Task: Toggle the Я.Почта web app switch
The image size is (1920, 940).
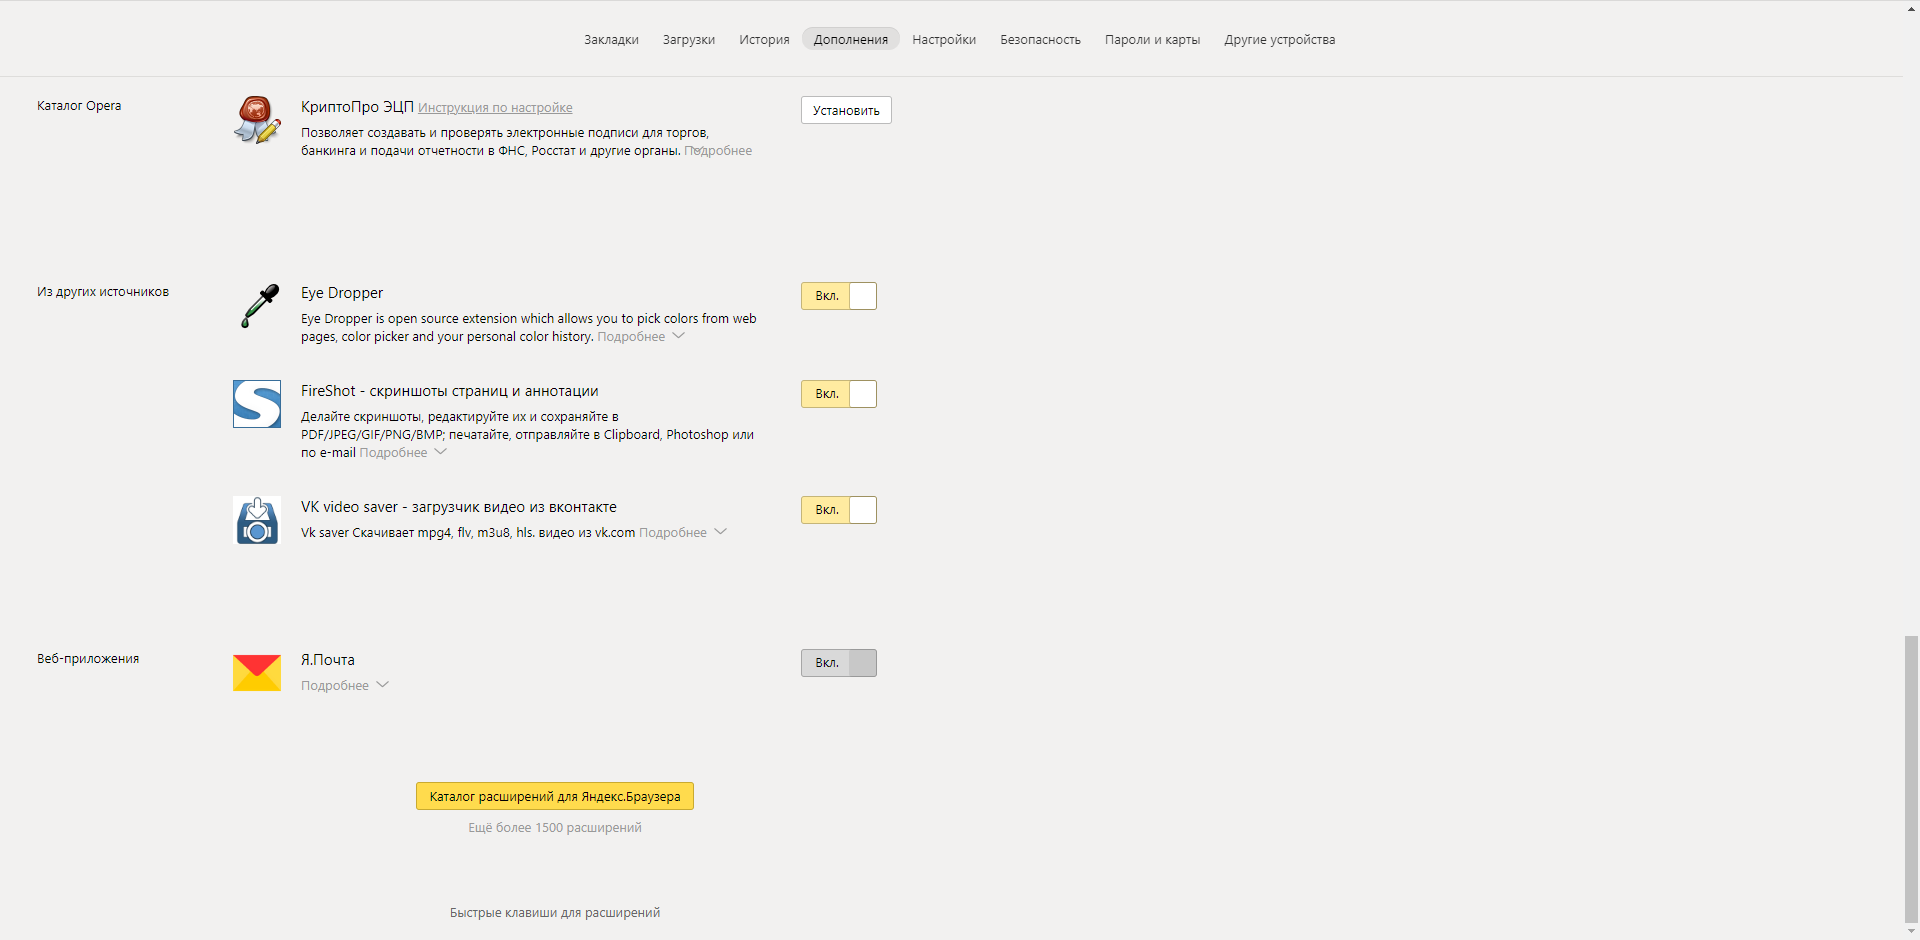Action: click(839, 663)
